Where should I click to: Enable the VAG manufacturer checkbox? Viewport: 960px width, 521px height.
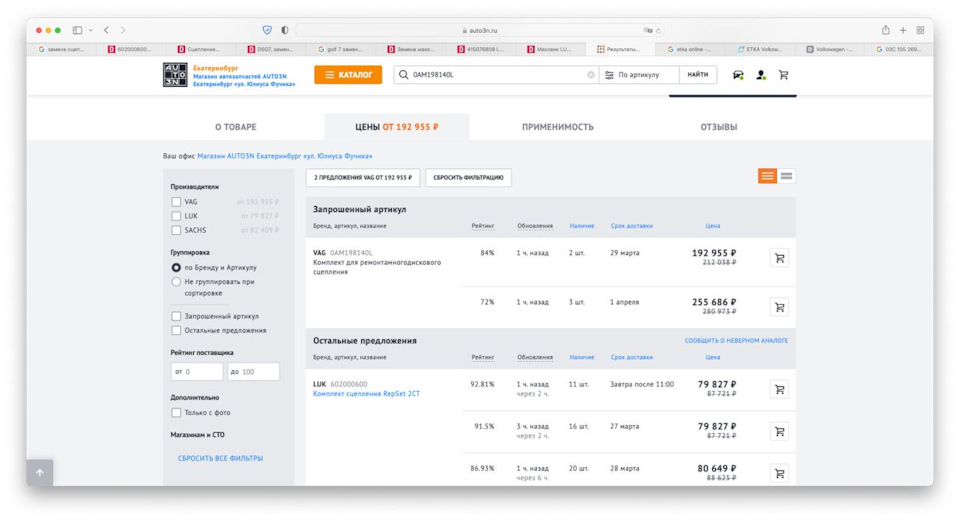pos(176,202)
